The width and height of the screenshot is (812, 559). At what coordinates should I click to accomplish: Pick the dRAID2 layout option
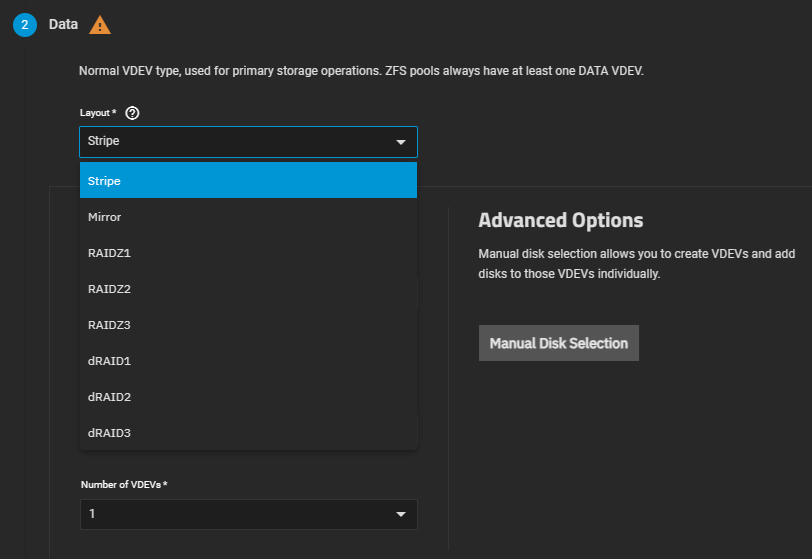(x=248, y=397)
